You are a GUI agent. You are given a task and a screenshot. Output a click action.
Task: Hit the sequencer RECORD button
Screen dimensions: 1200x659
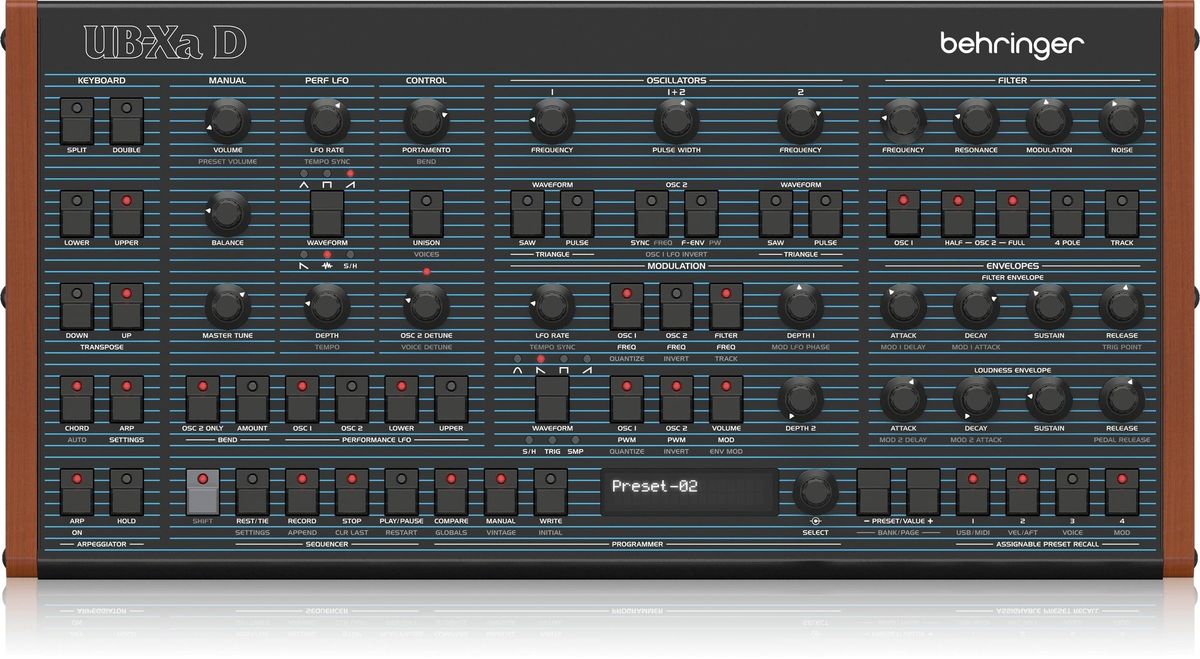tap(302, 491)
